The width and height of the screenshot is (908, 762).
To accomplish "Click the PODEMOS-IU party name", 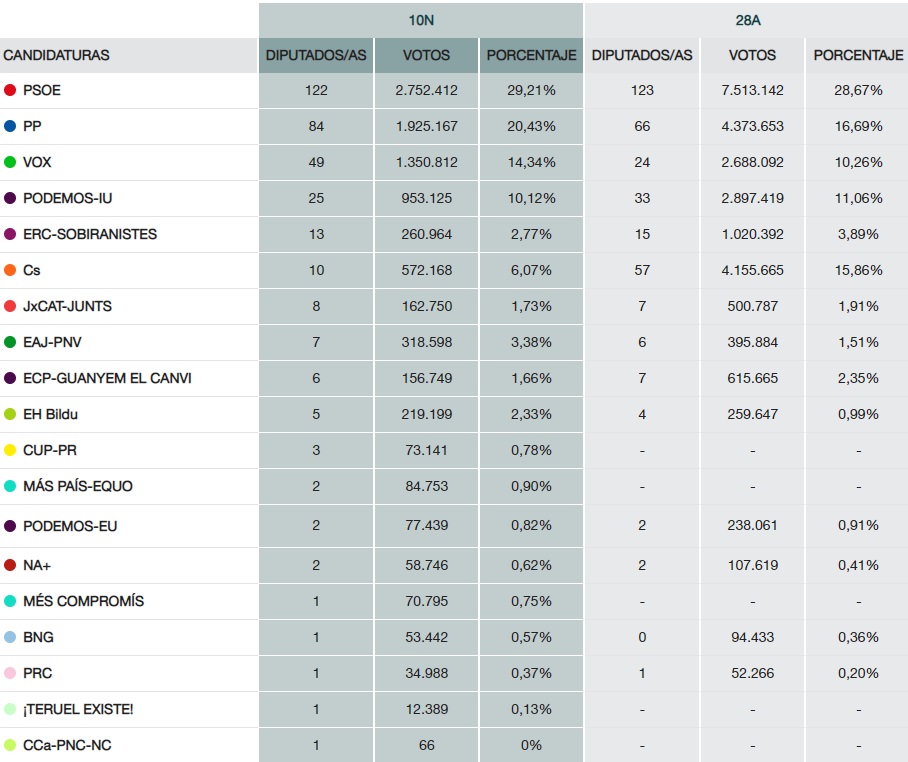I will [x=68, y=198].
